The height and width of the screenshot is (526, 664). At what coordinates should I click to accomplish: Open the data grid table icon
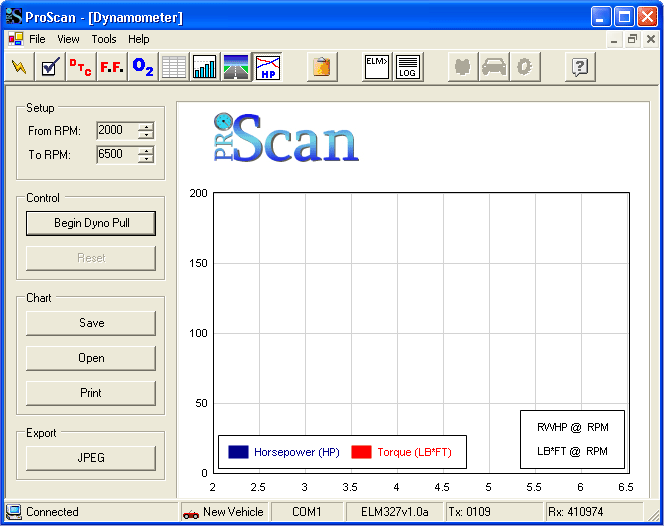tap(174, 67)
